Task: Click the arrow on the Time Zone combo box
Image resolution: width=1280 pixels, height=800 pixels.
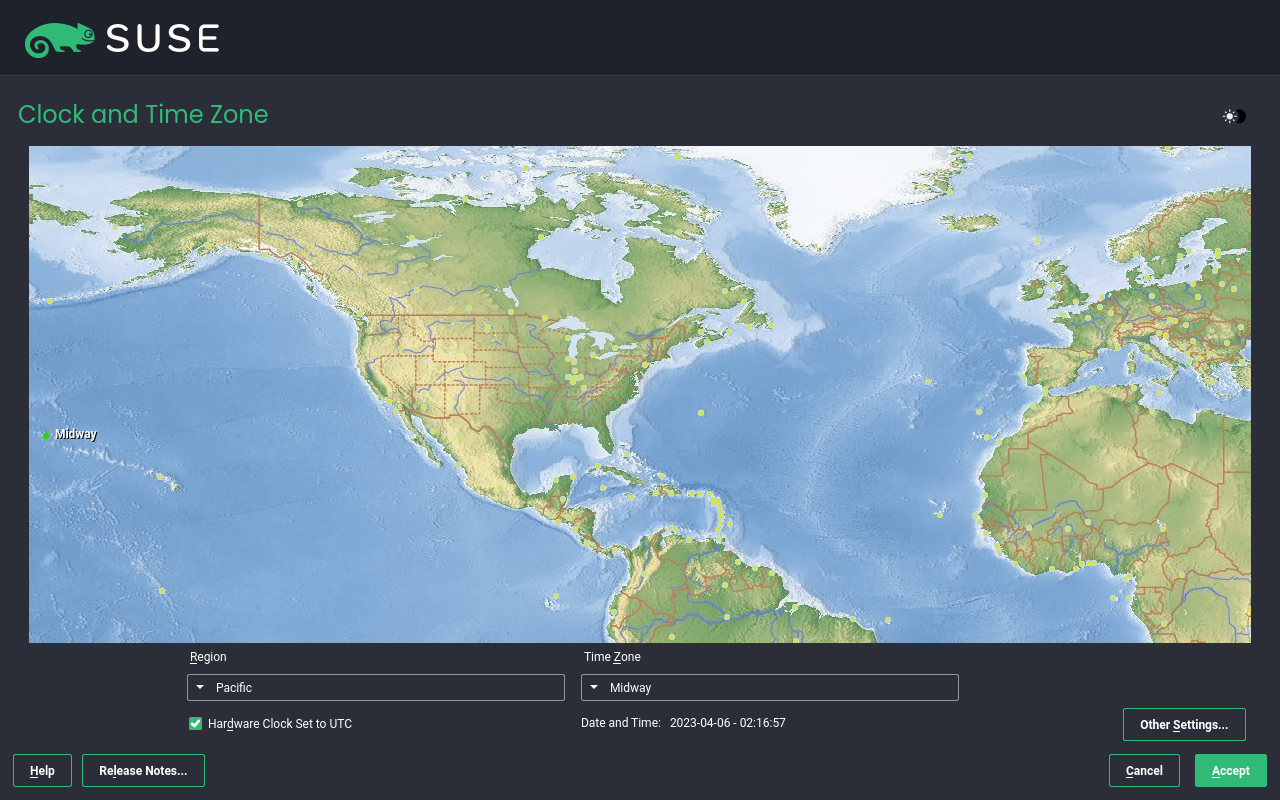Action: tap(594, 688)
